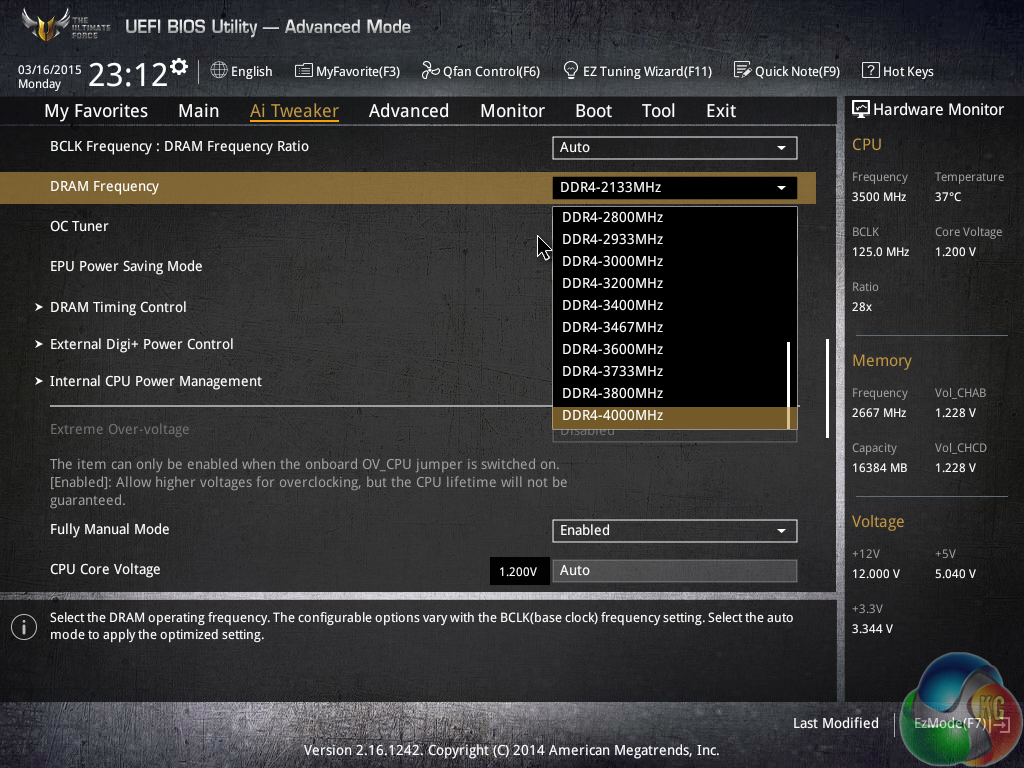Open Fully Manual Mode dropdown
The width and height of the screenshot is (1024, 768).
click(675, 530)
